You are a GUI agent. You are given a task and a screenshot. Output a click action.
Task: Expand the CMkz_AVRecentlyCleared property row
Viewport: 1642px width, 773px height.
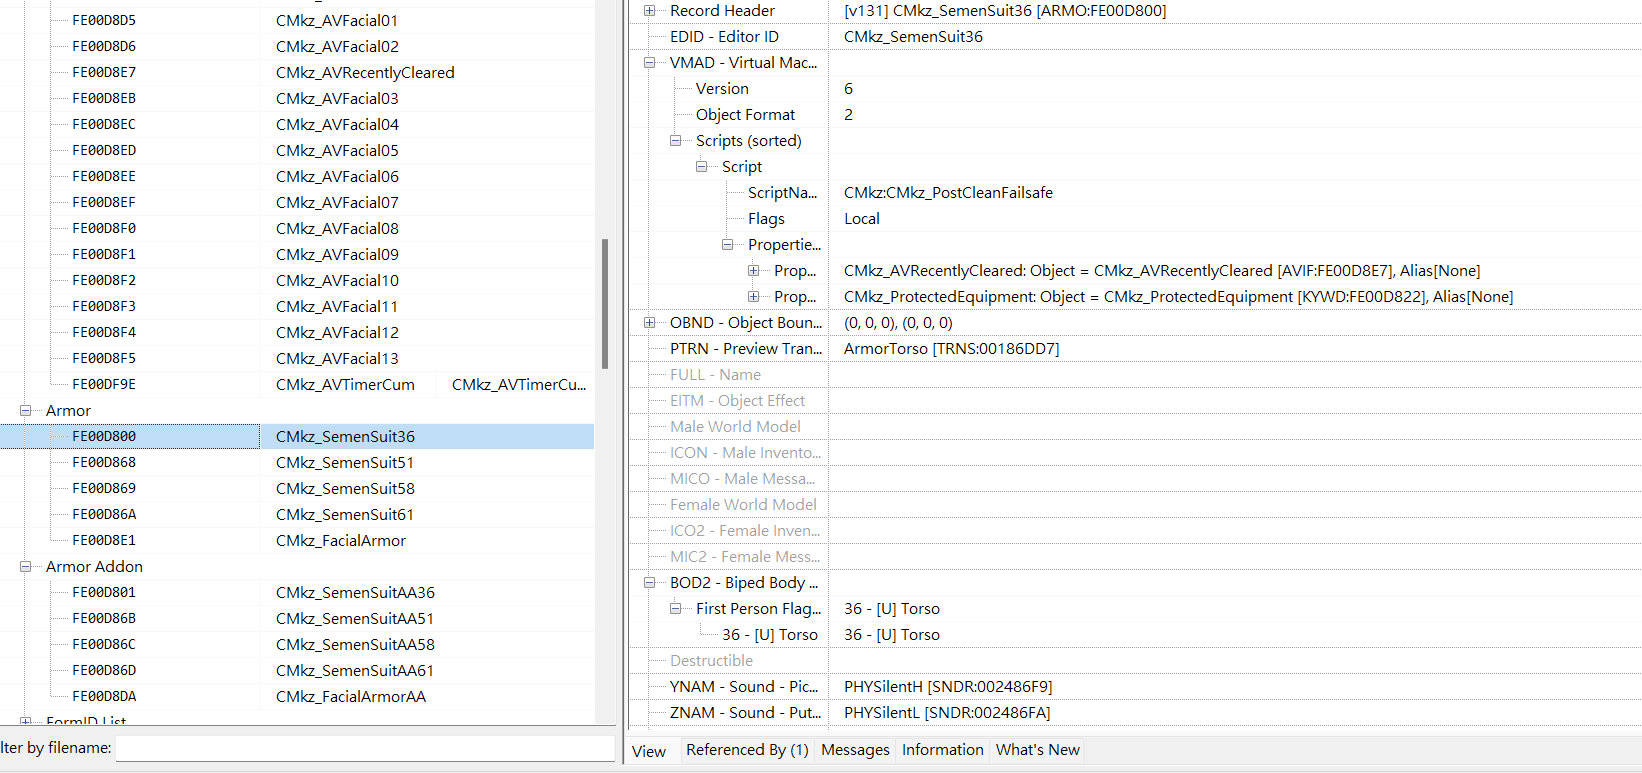753,271
